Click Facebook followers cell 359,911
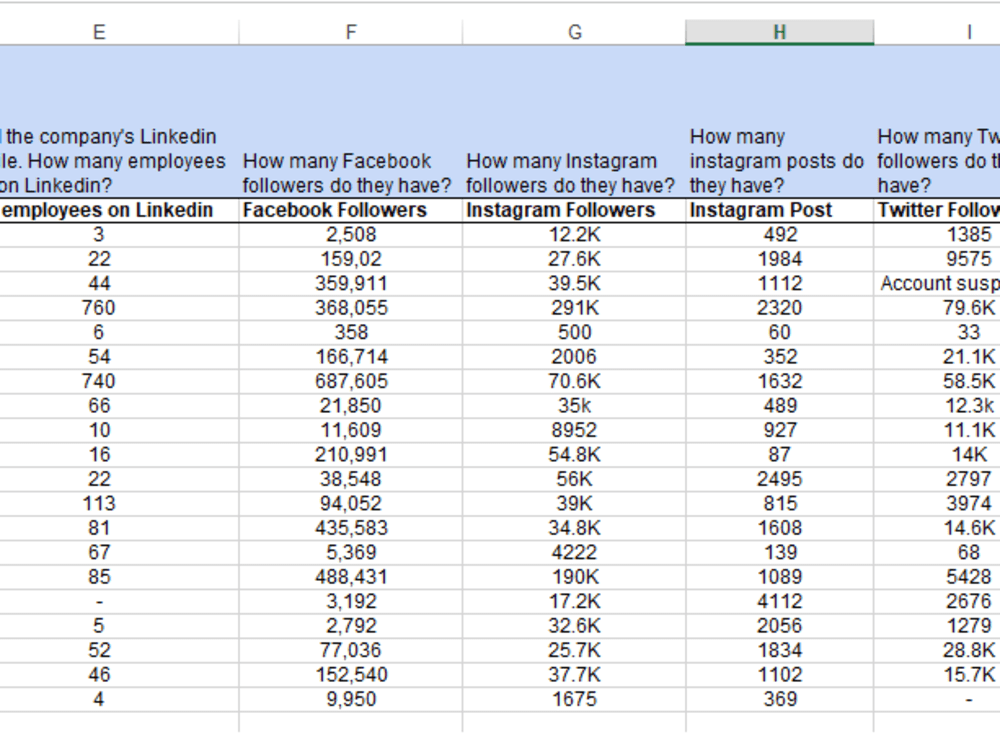Screen dimensions: 1000x750 (351, 284)
